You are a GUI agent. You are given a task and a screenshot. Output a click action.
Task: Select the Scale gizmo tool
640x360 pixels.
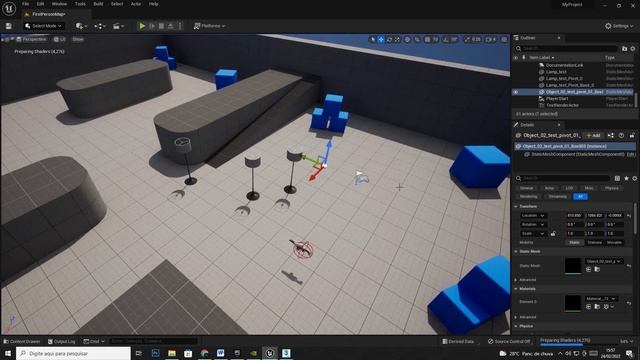397,39
